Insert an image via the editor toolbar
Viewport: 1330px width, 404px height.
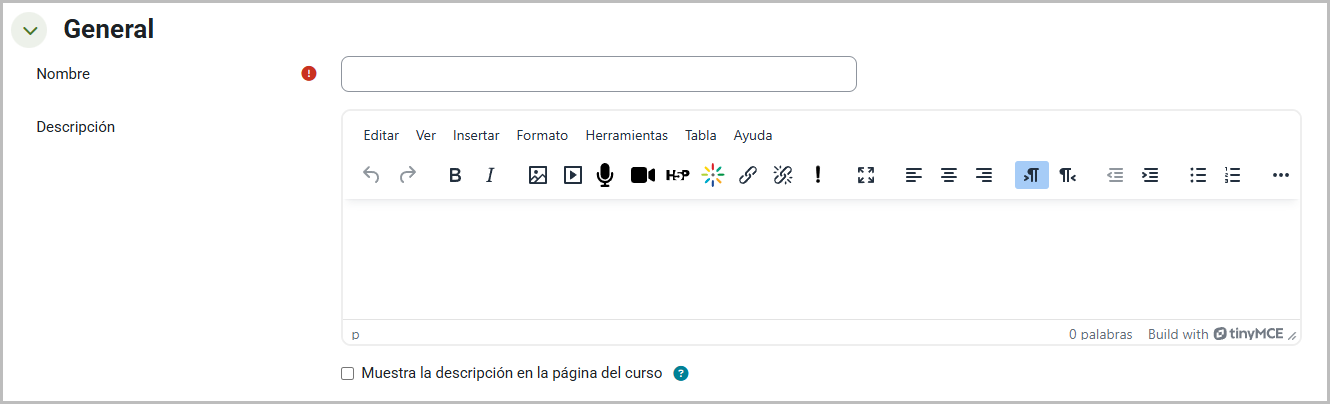[538, 176]
